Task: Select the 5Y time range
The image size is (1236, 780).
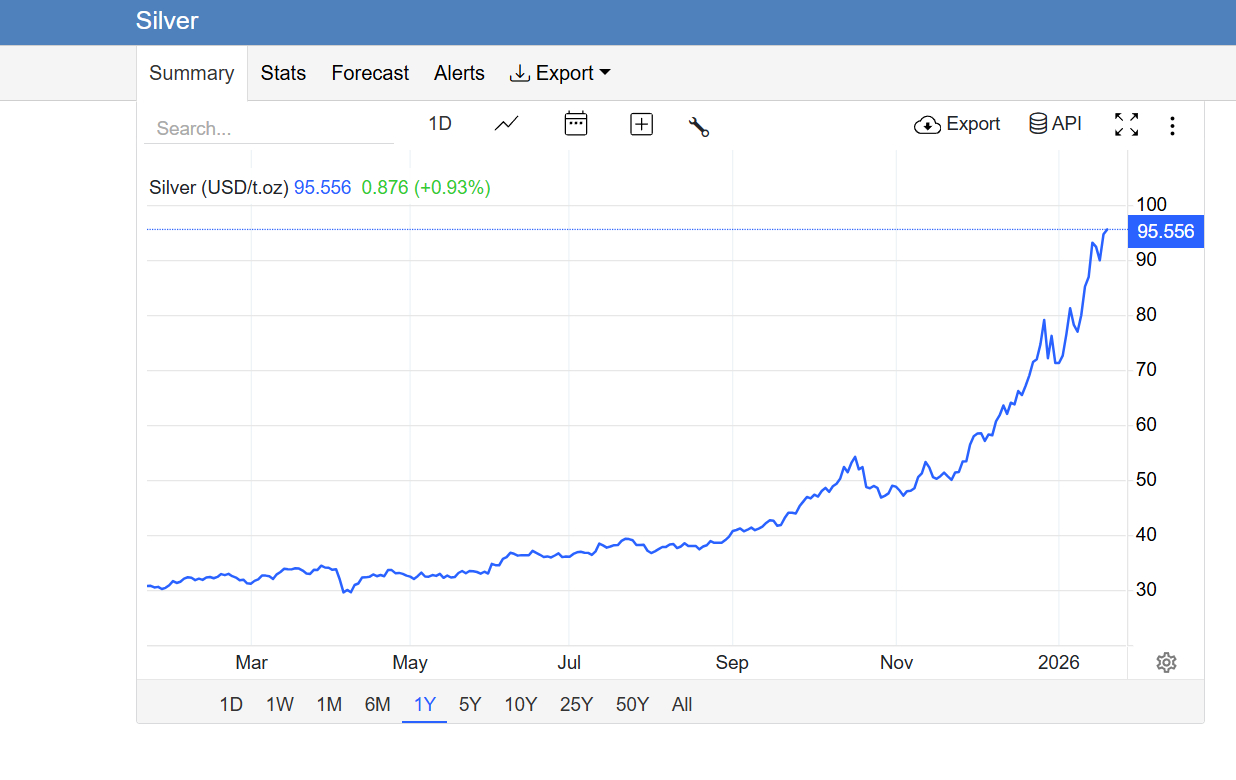Action: coord(470,704)
